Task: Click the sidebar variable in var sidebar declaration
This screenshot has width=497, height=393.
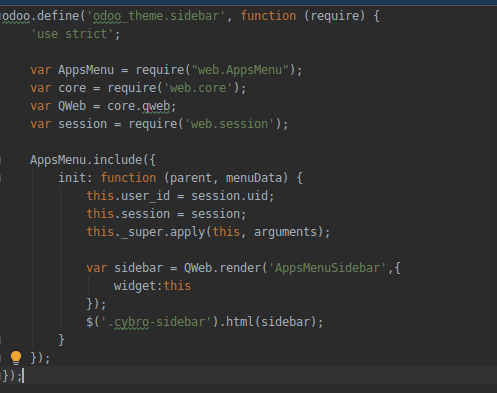Action: [139, 268]
